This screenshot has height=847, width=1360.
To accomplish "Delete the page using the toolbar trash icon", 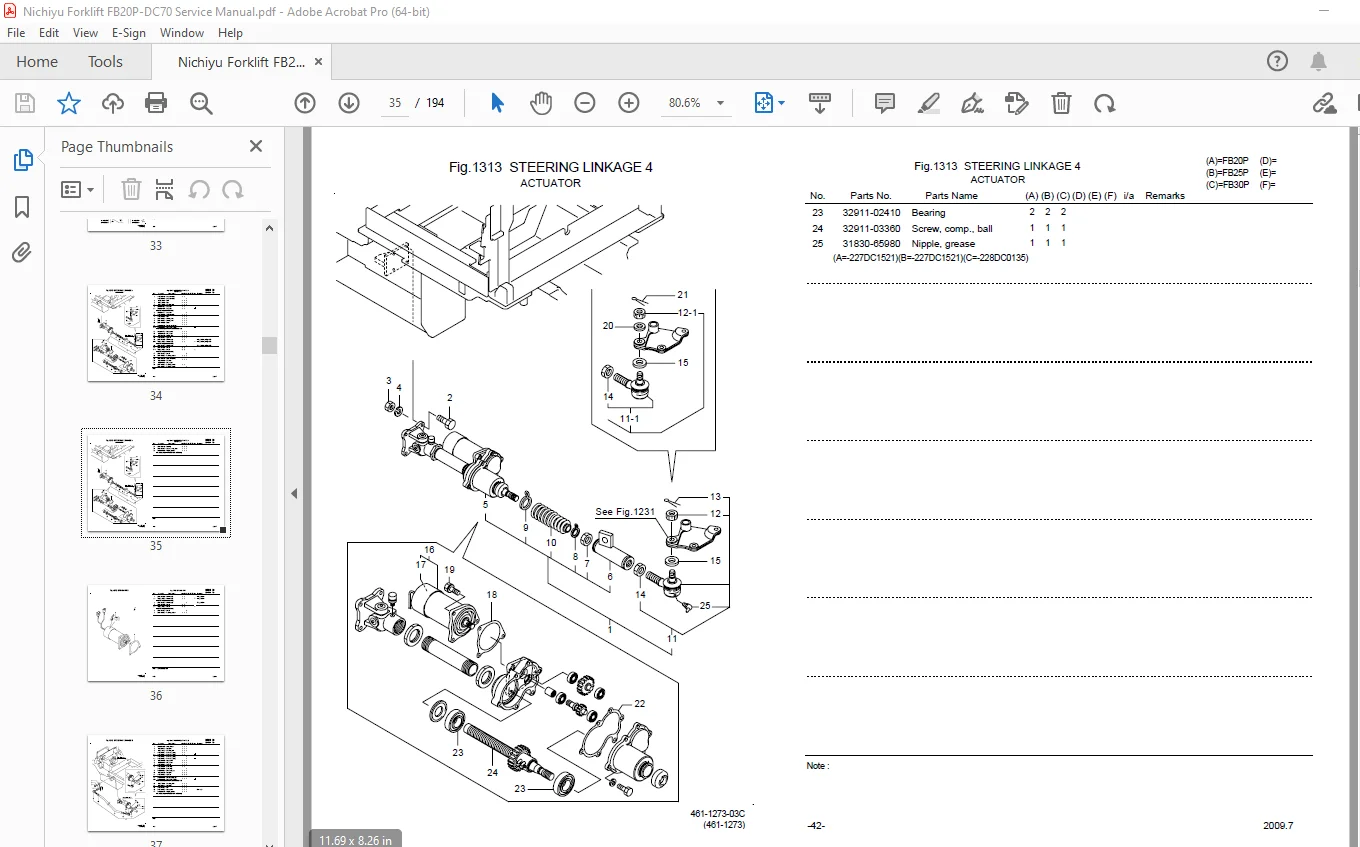I will pos(1061,103).
